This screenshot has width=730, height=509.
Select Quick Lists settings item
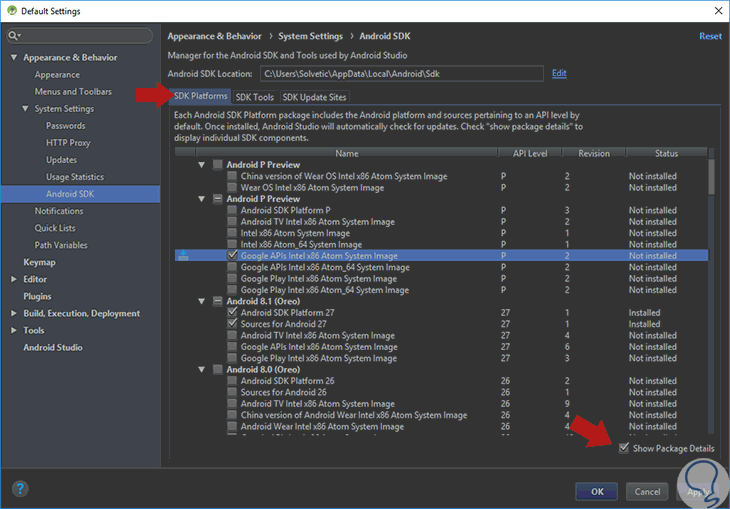[x=54, y=228]
